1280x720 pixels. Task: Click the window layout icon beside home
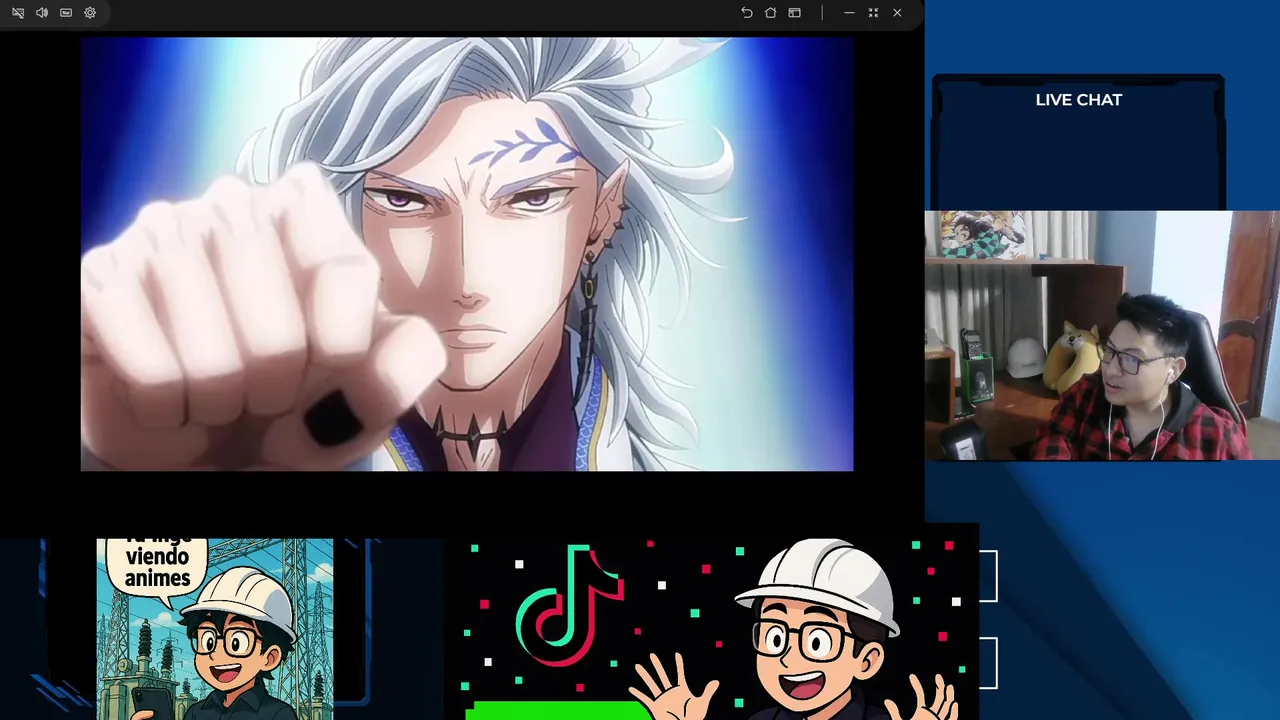pyautogui.click(x=794, y=13)
